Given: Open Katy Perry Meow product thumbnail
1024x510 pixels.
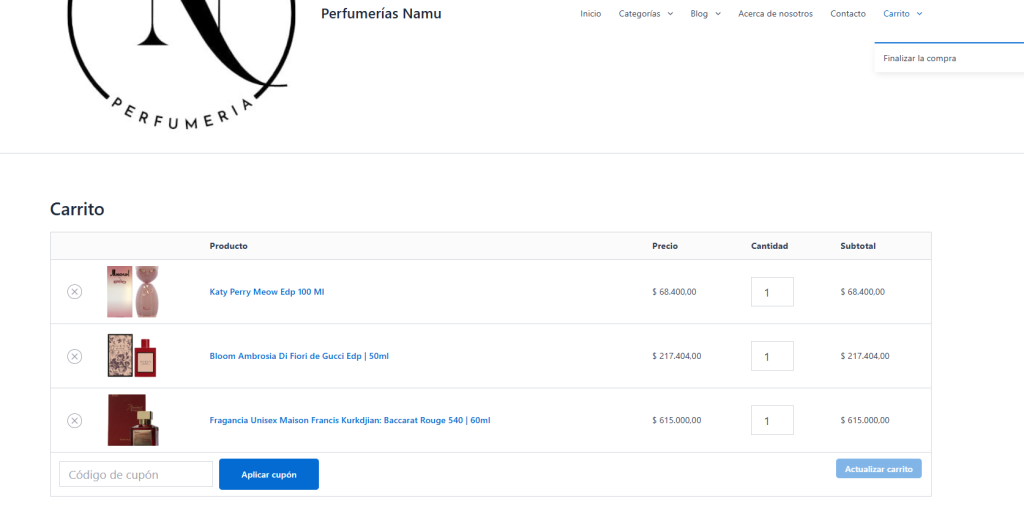Looking at the screenshot, I should coord(133,292).
